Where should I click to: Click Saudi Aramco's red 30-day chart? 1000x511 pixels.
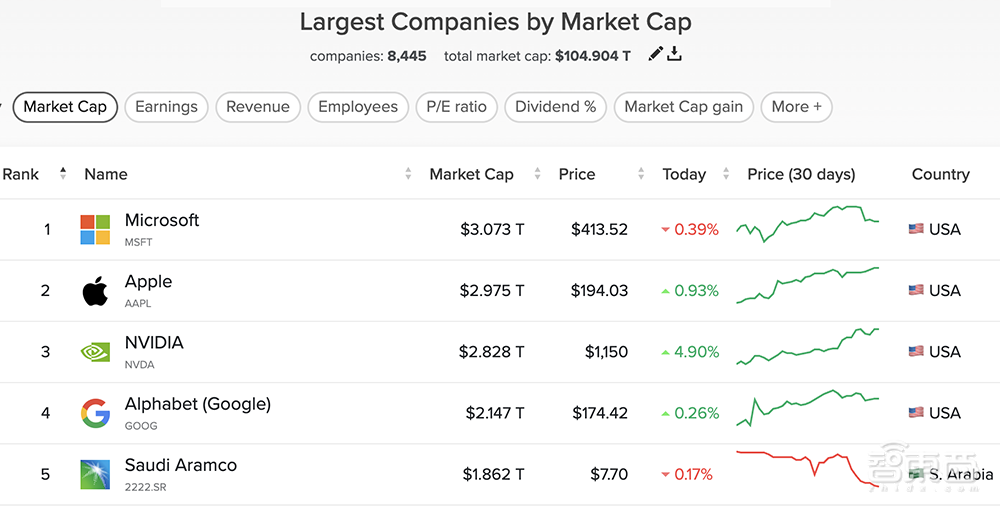[x=807, y=468]
